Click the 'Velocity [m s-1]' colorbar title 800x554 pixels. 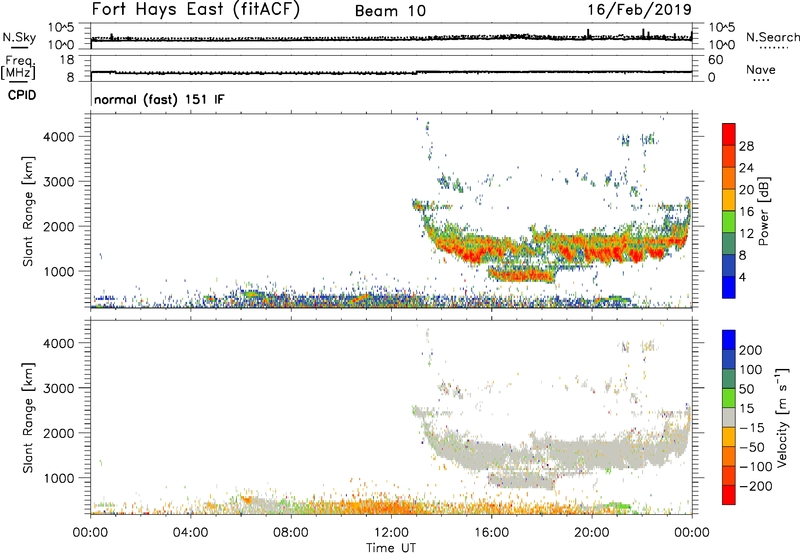782,417
